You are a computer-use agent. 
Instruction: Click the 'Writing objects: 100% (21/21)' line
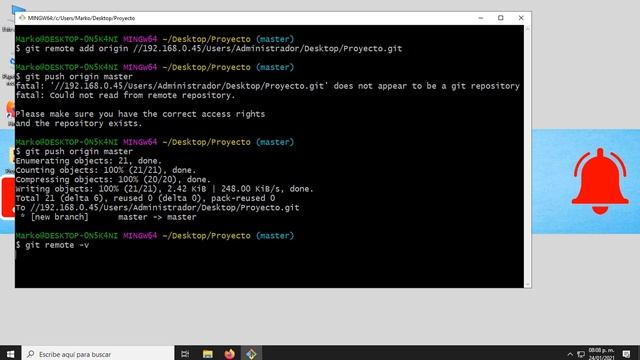click(x=164, y=189)
